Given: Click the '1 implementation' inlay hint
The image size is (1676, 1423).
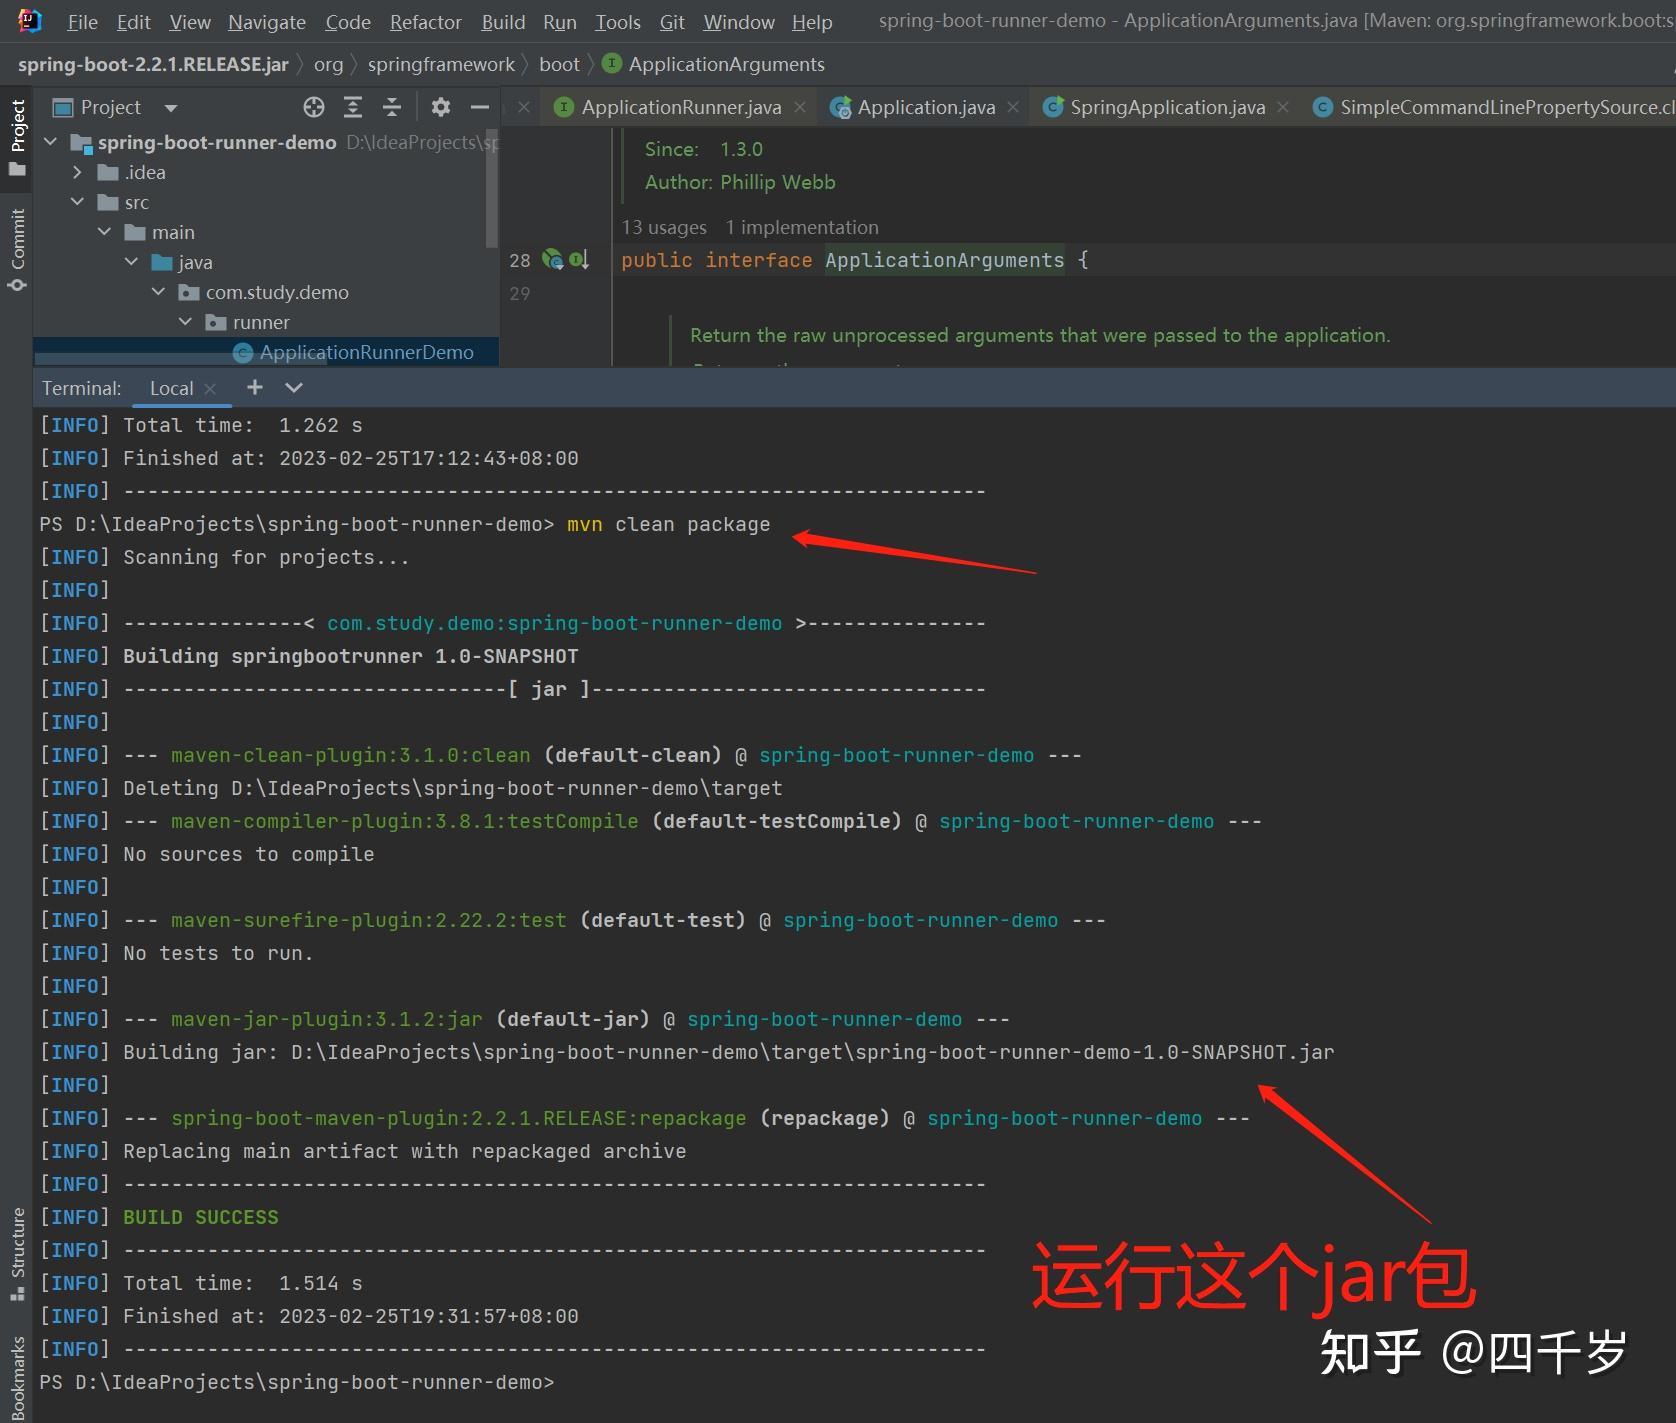Looking at the screenshot, I should (802, 227).
